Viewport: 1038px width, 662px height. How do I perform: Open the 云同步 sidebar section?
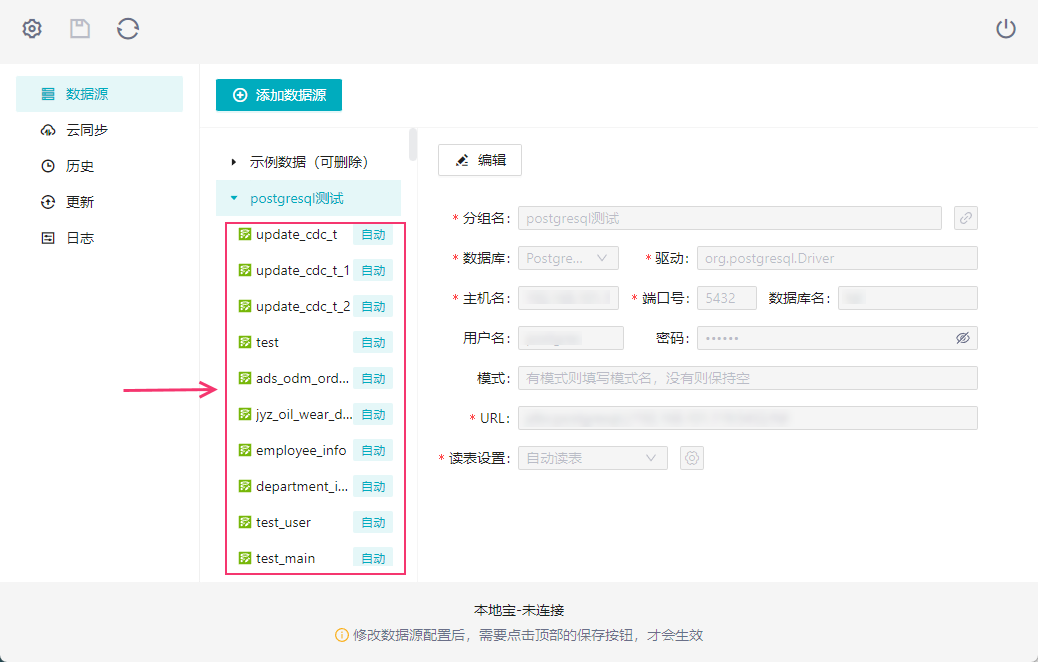[99, 130]
